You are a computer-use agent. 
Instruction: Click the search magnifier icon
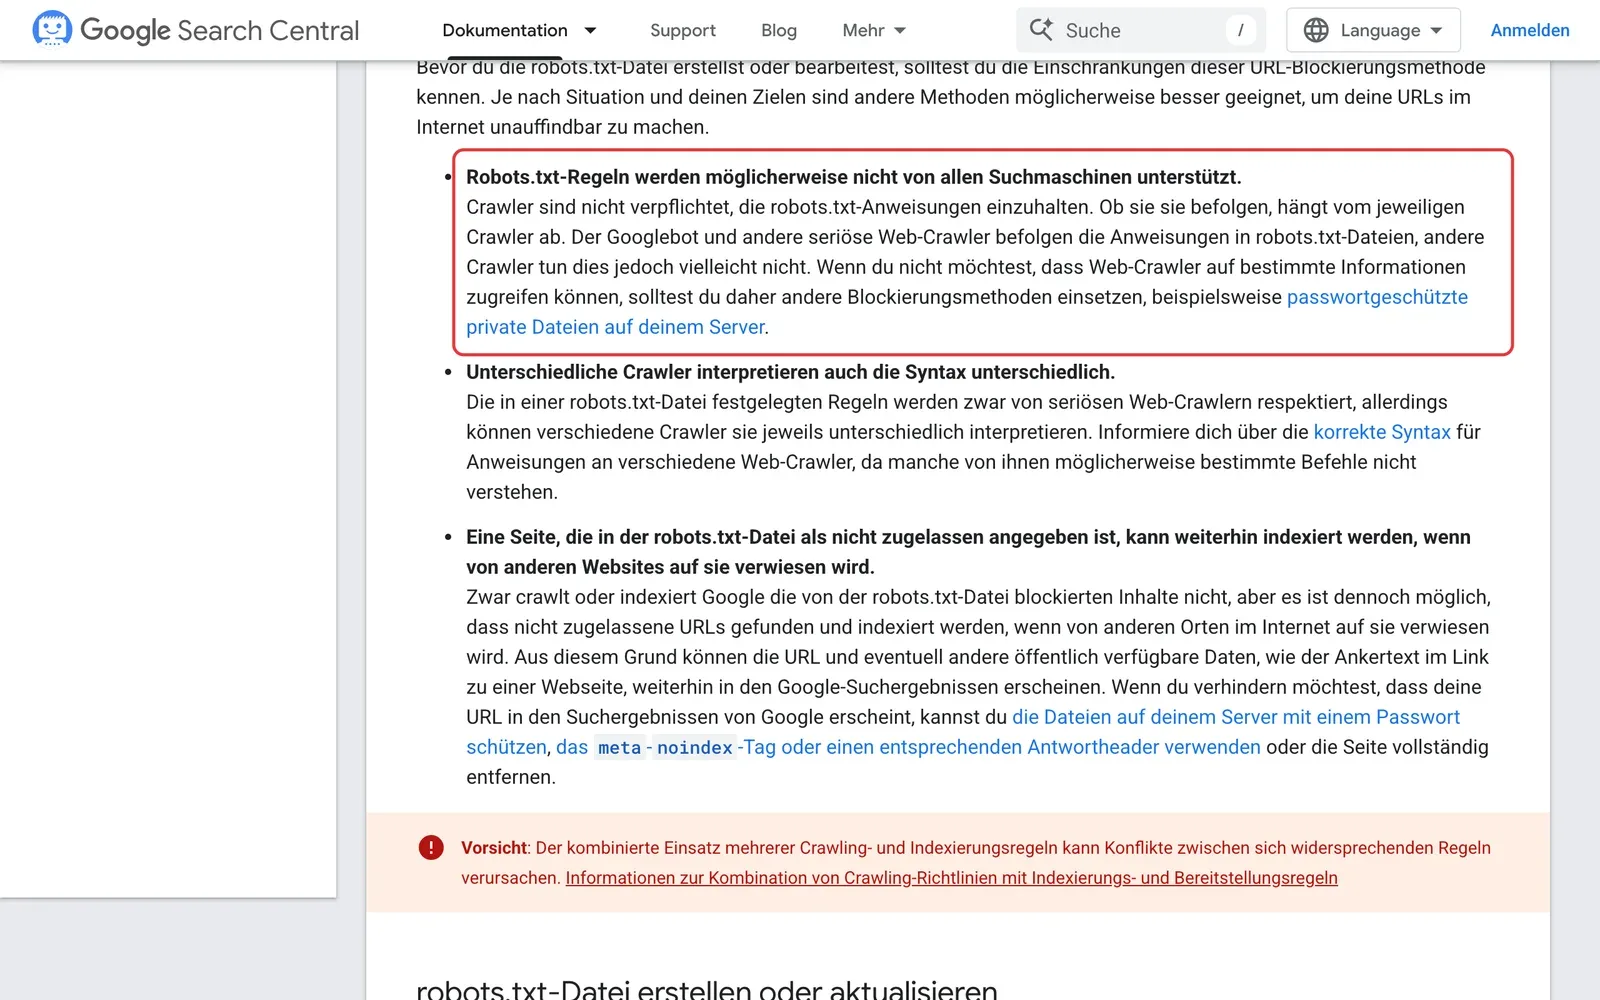[1041, 30]
